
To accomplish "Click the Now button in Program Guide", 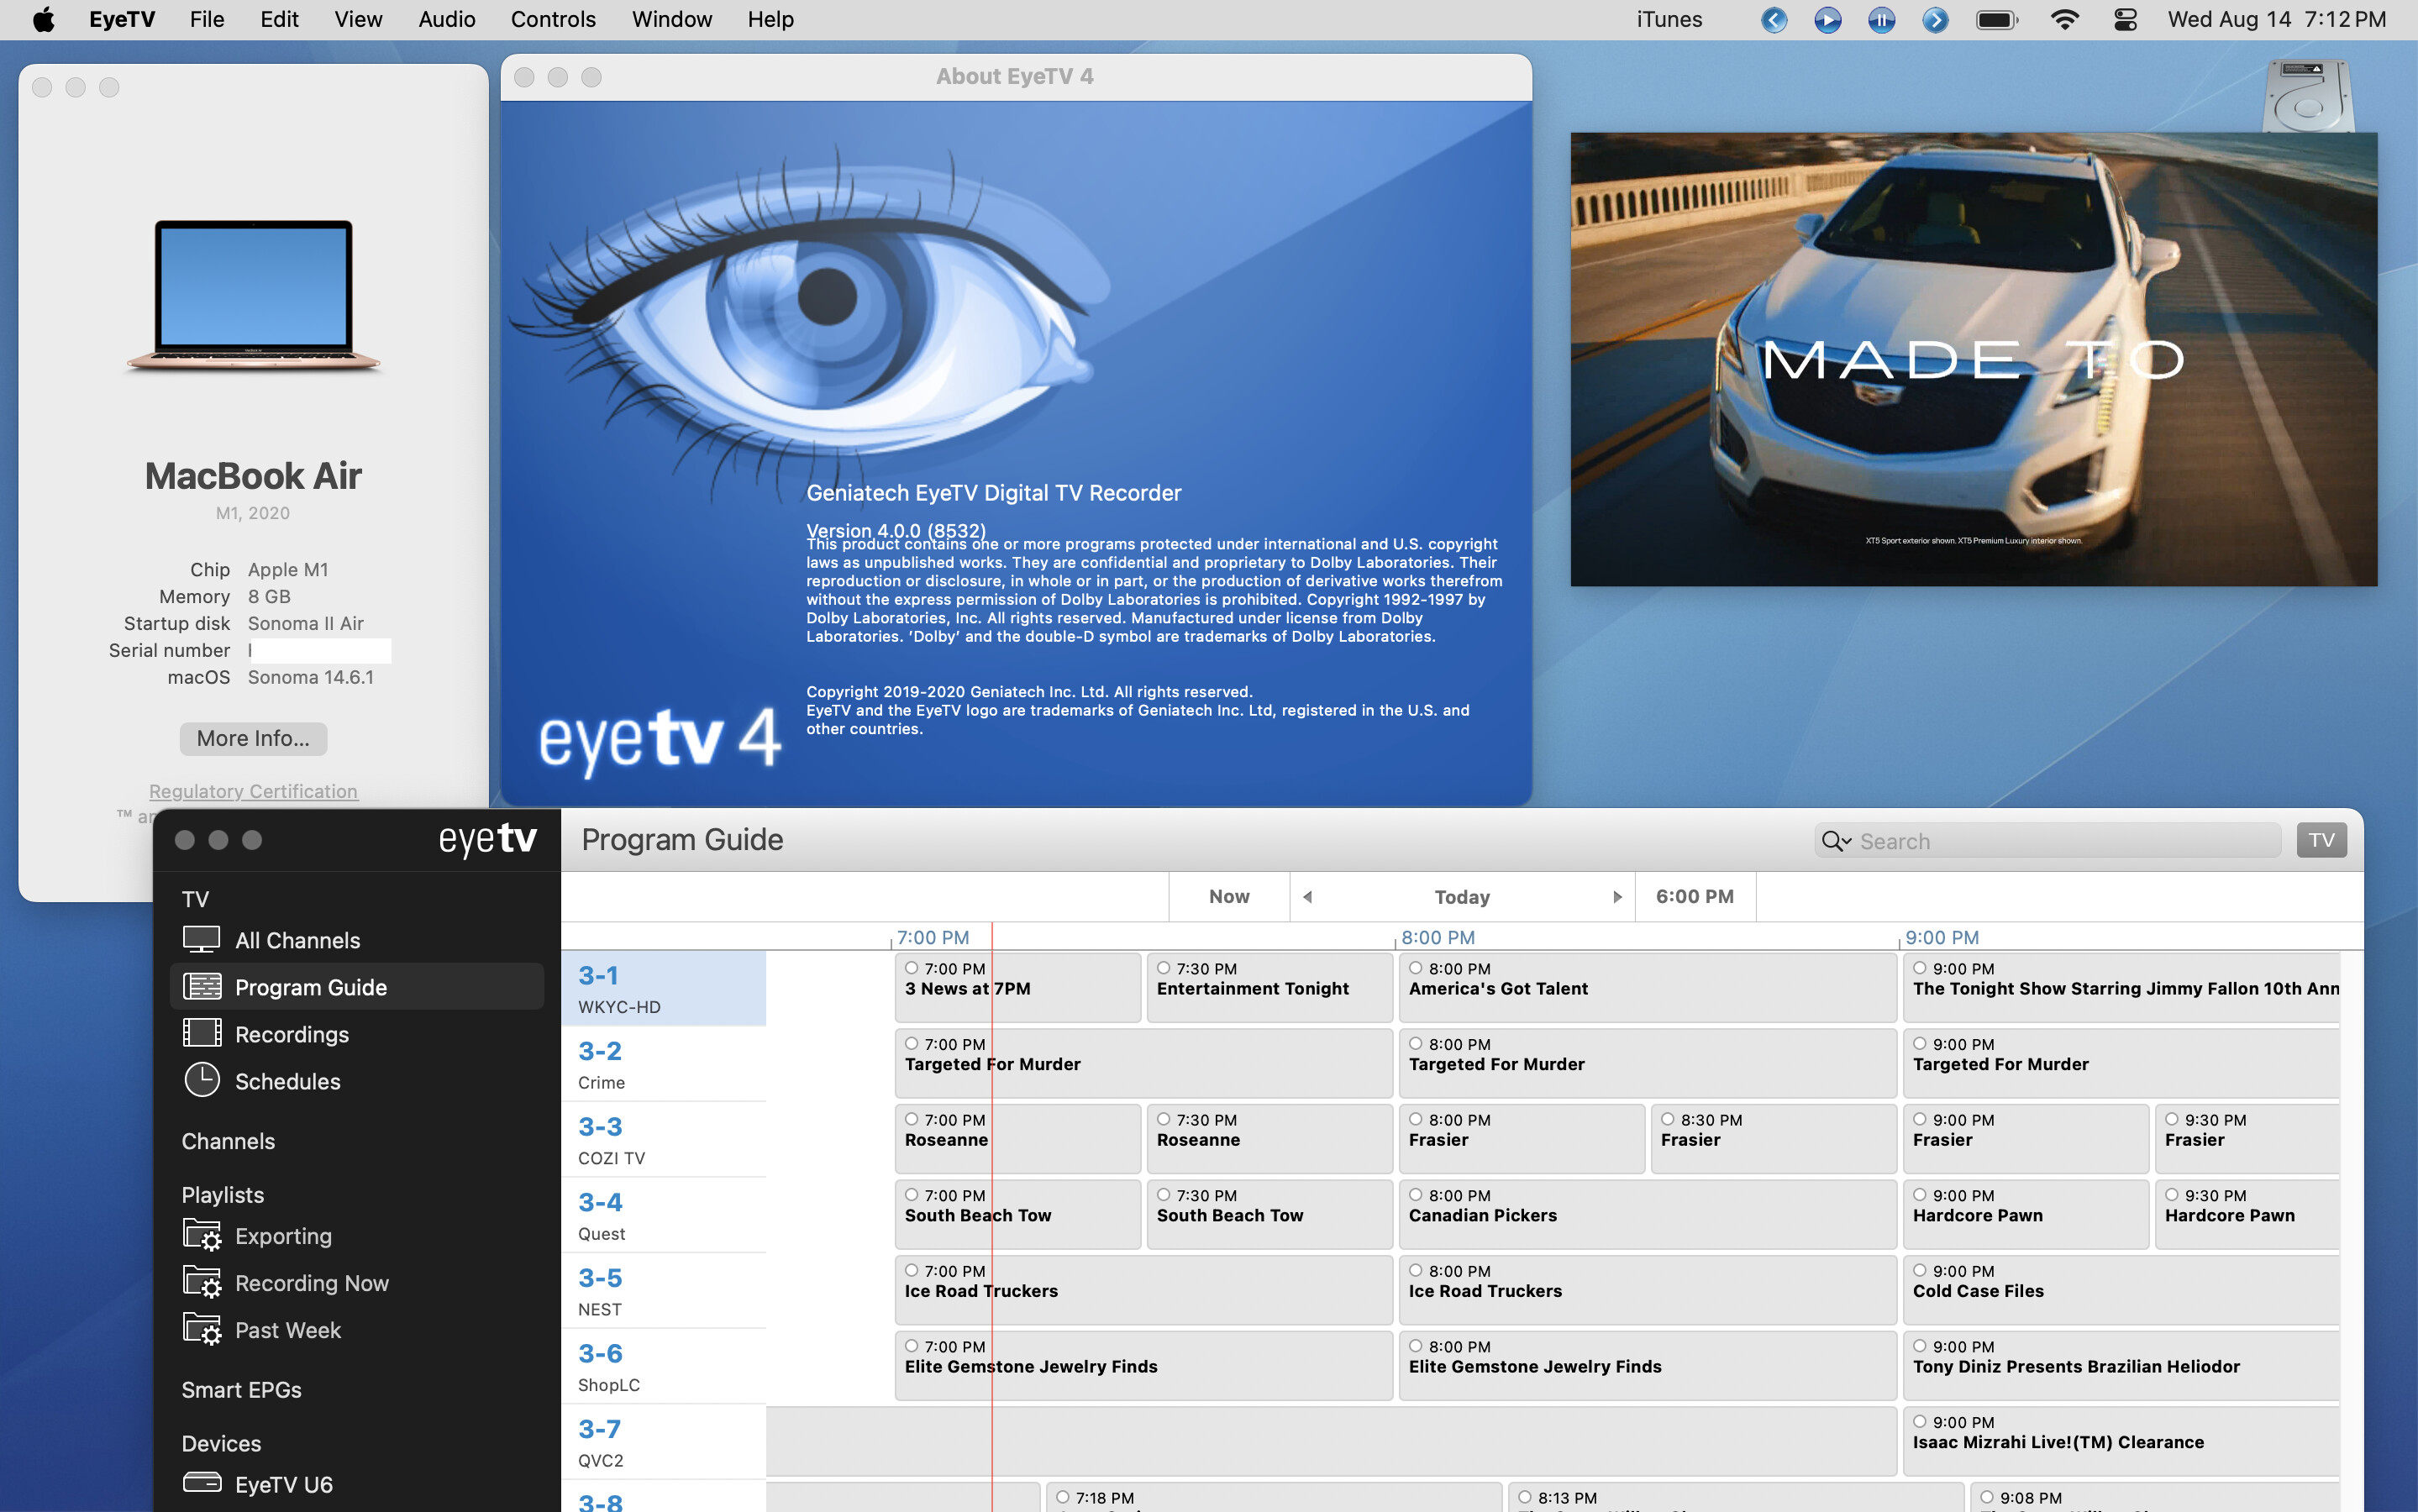I will pos(1229,897).
